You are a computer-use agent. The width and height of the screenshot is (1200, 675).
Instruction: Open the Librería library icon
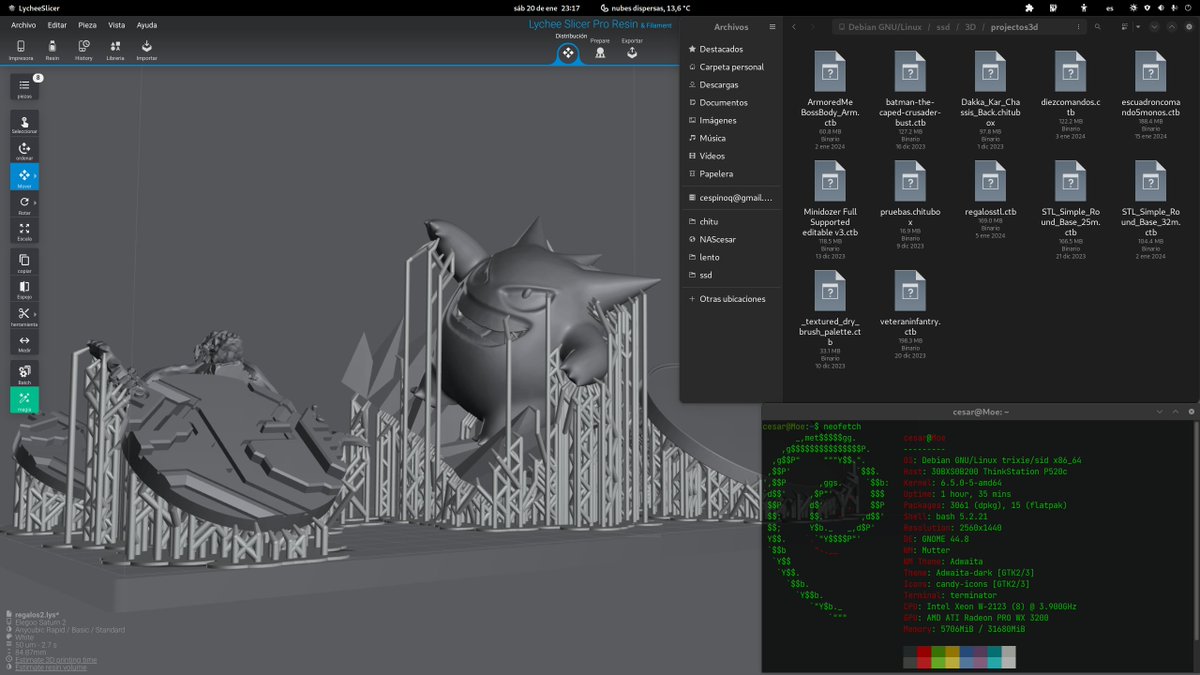point(115,49)
